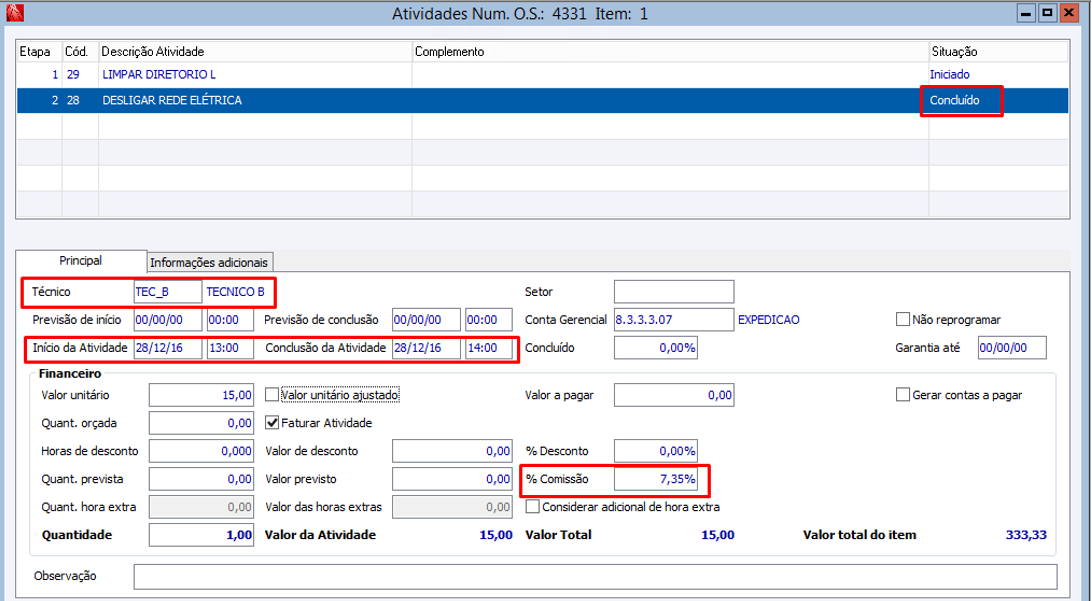Click the Garantia até date field
This screenshot has width=1092, height=601.
click(x=1011, y=348)
